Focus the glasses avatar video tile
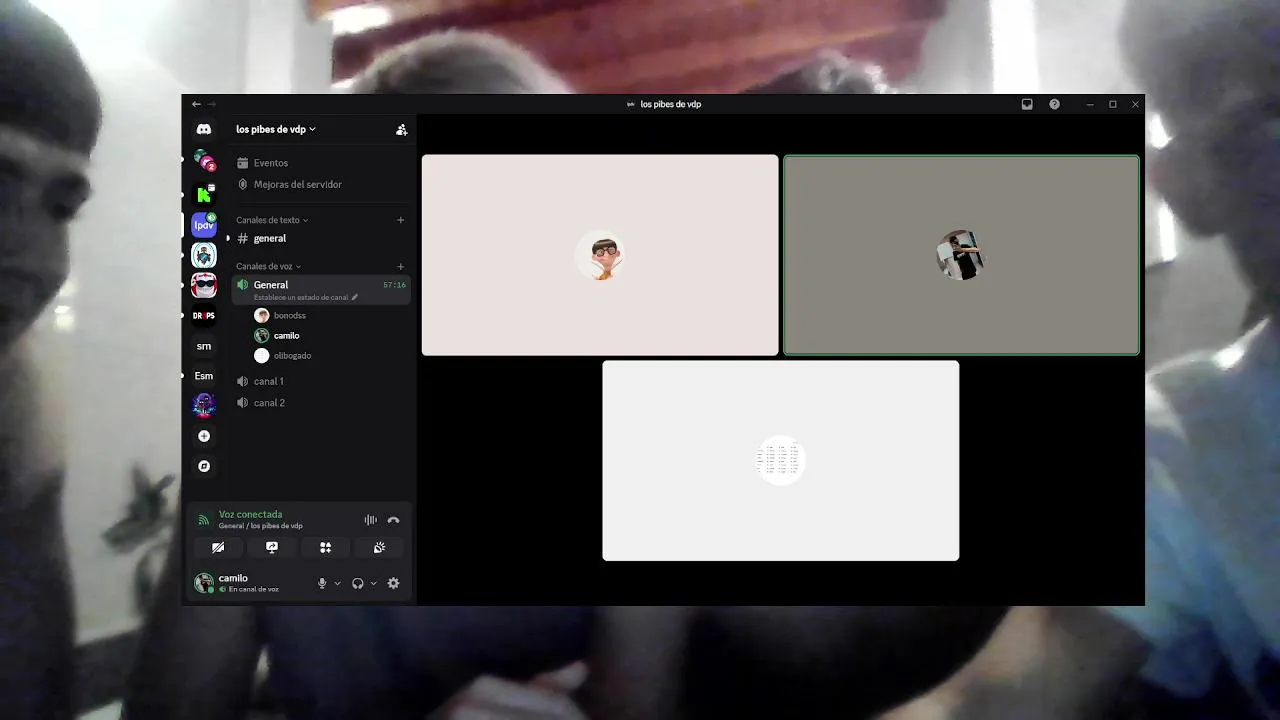 tap(600, 255)
